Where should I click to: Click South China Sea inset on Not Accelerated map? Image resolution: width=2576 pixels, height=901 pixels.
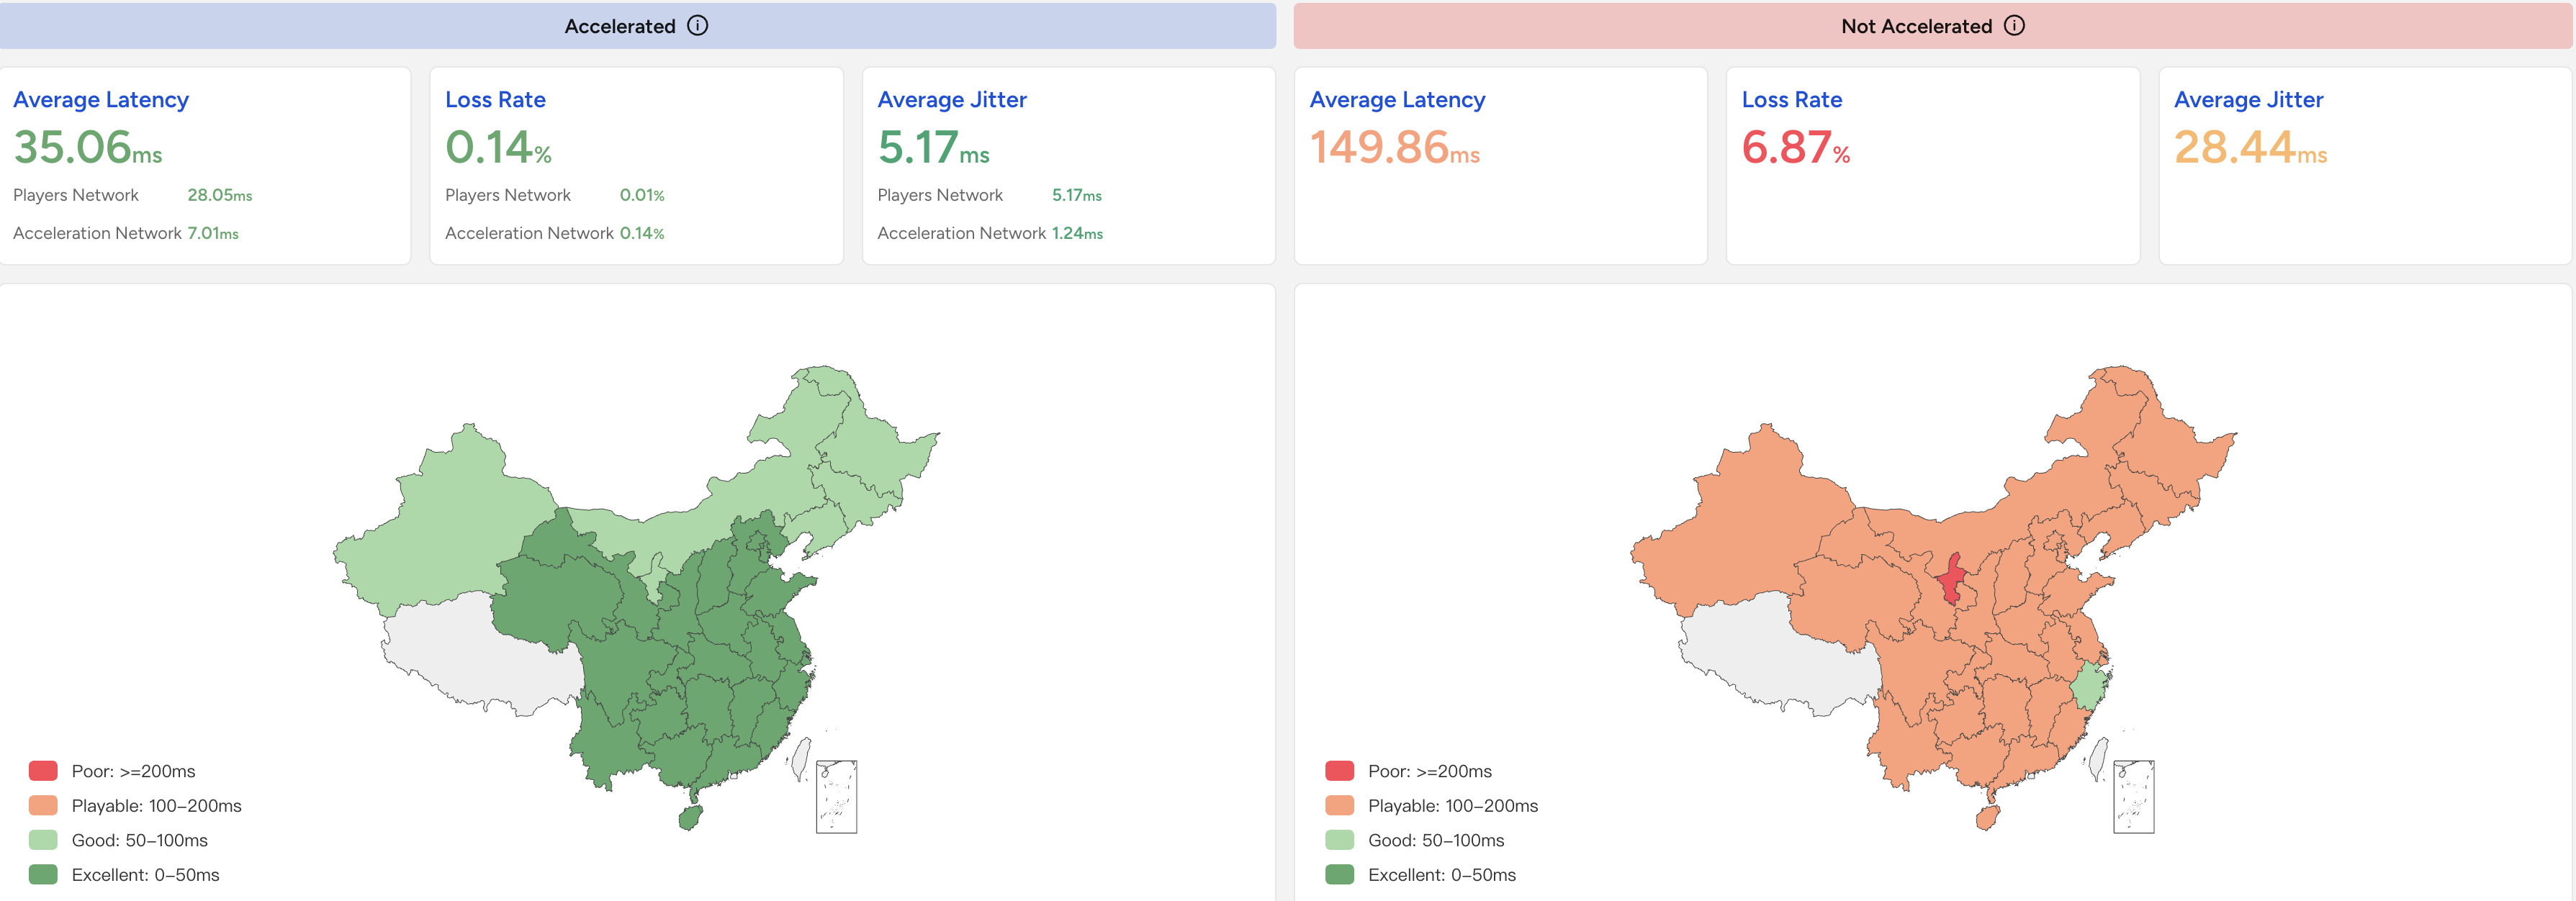point(2133,796)
